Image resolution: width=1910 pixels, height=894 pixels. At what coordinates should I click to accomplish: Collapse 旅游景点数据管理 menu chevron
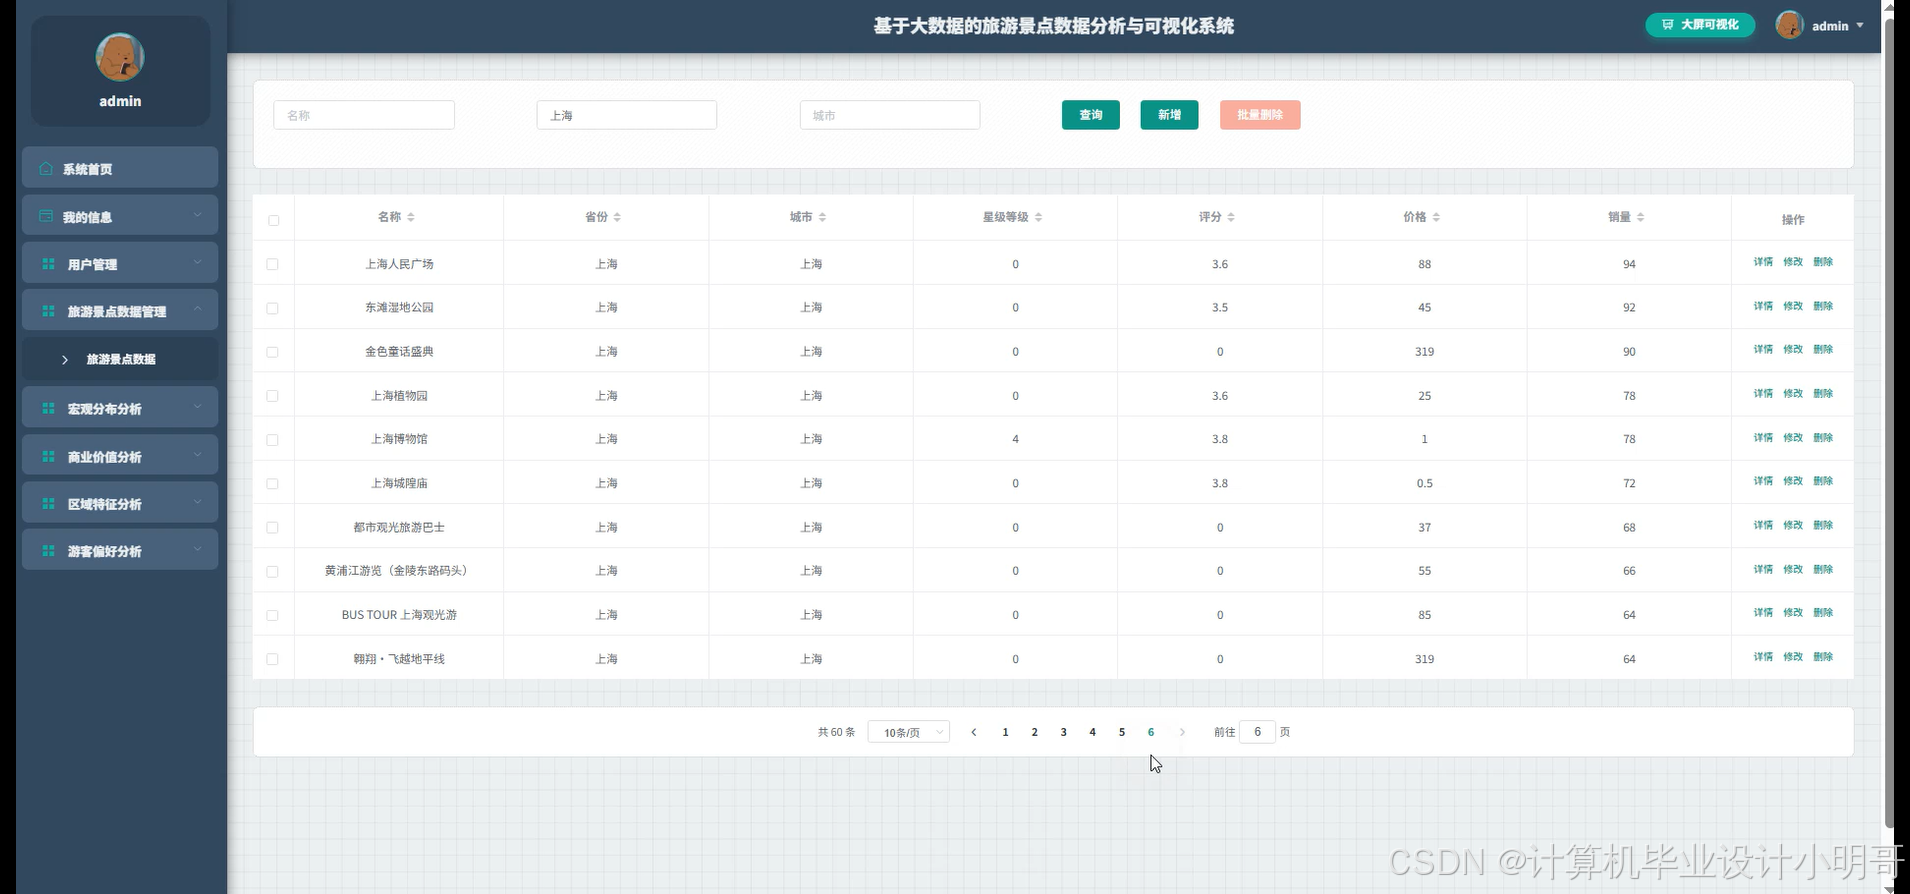197,309
